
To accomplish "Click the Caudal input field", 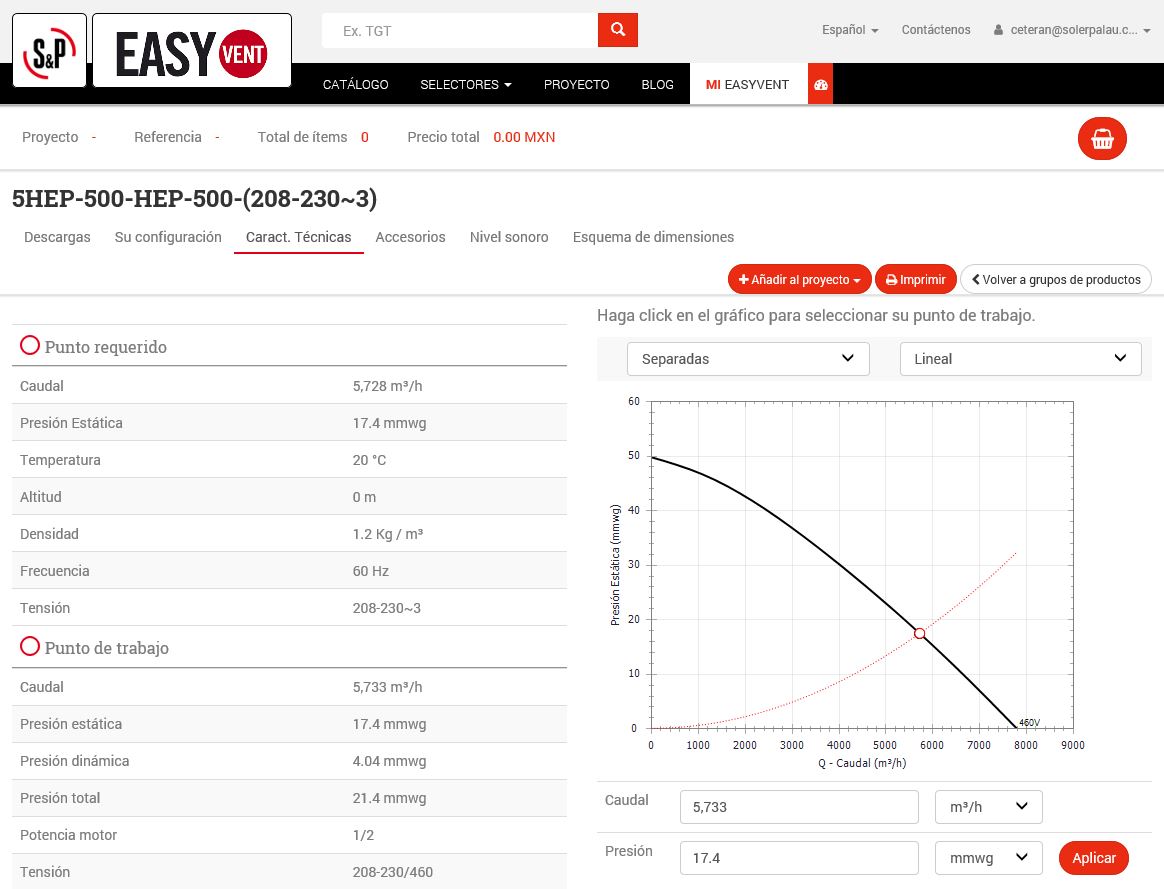I will tap(798, 807).
